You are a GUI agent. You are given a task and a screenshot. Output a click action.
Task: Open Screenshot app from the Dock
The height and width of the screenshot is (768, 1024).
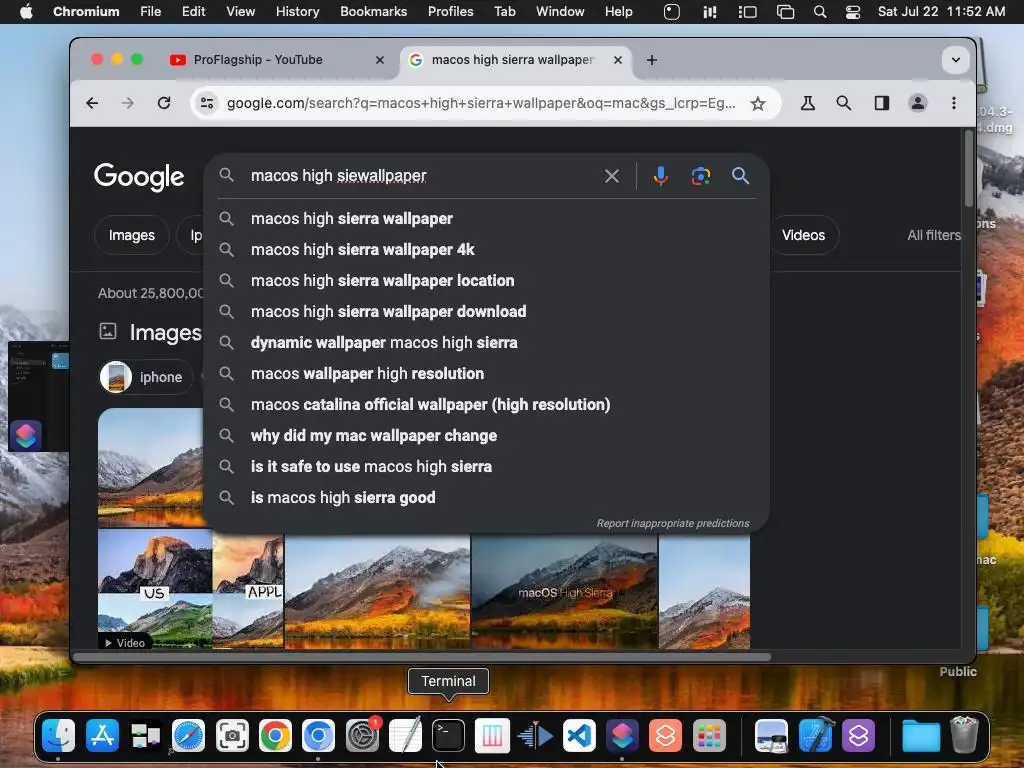[x=232, y=736]
